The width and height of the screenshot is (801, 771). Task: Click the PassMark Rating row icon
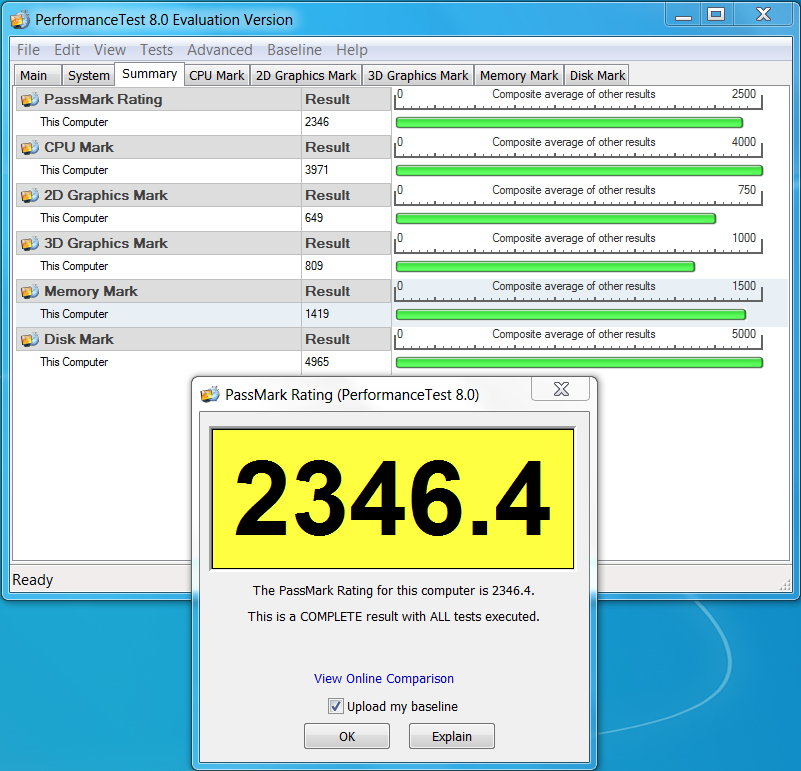coord(30,99)
